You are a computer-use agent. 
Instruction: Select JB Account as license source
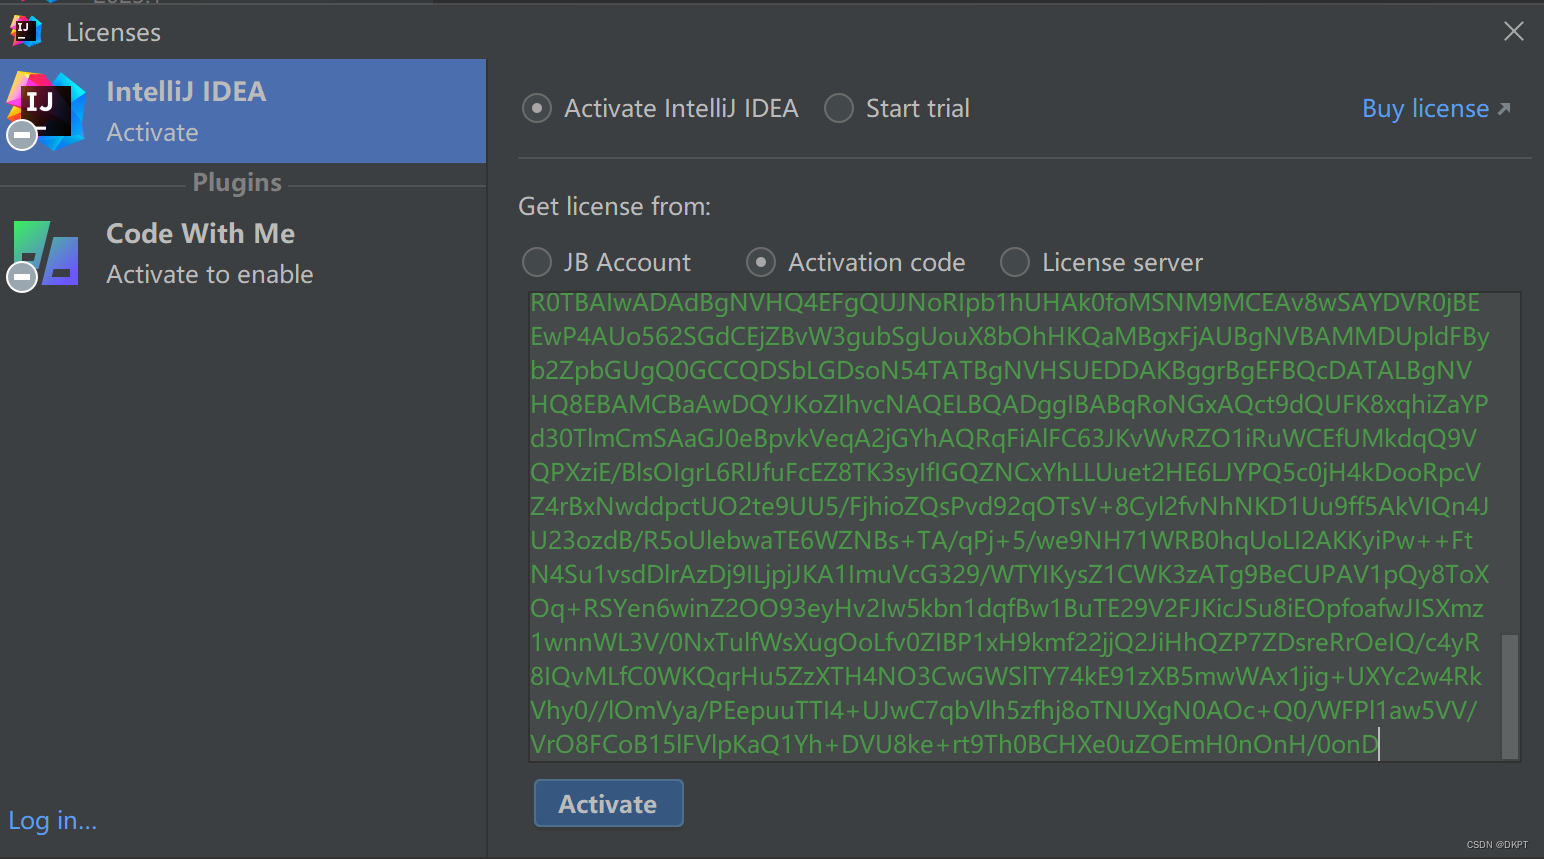click(x=537, y=262)
